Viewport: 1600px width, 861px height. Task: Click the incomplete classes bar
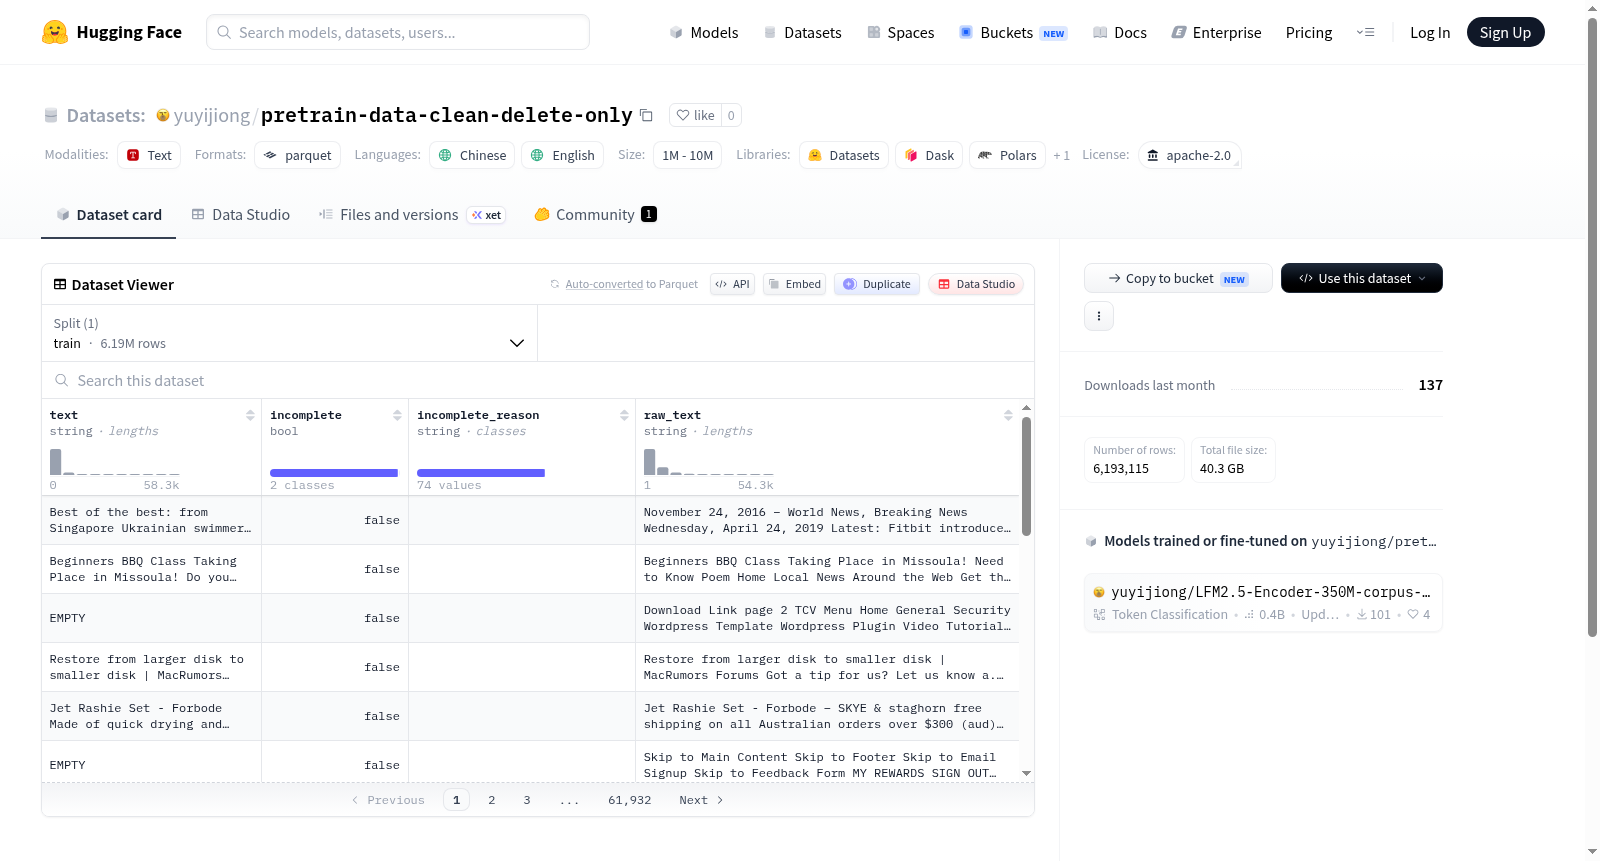(x=334, y=473)
